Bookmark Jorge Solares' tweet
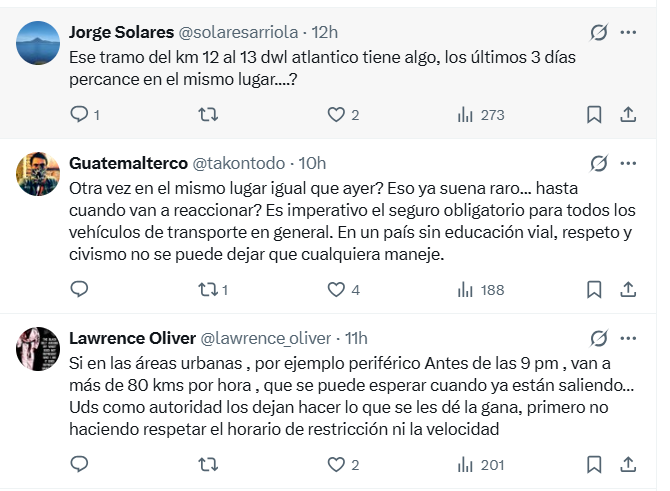Screen dimensions: 670x491 [594, 115]
